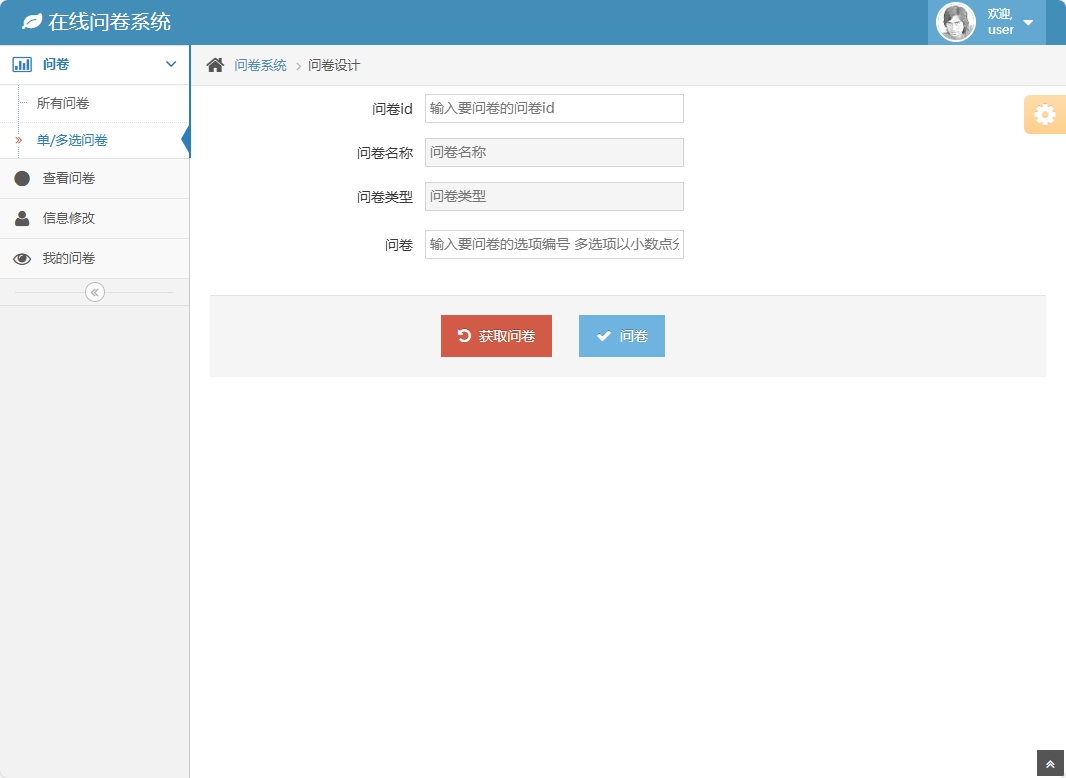
Task: Click the person icon beside 信息修改
Action: [x=23, y=218]
